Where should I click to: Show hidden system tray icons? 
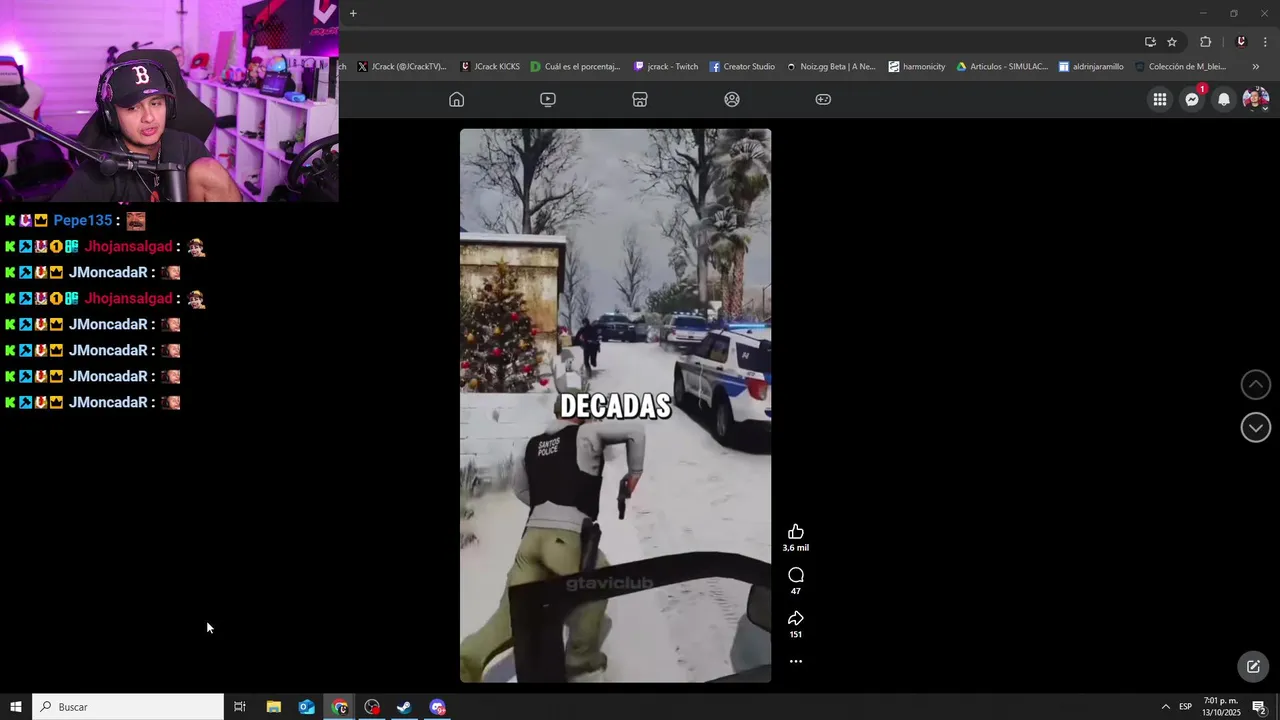(x=1165, y=707)
